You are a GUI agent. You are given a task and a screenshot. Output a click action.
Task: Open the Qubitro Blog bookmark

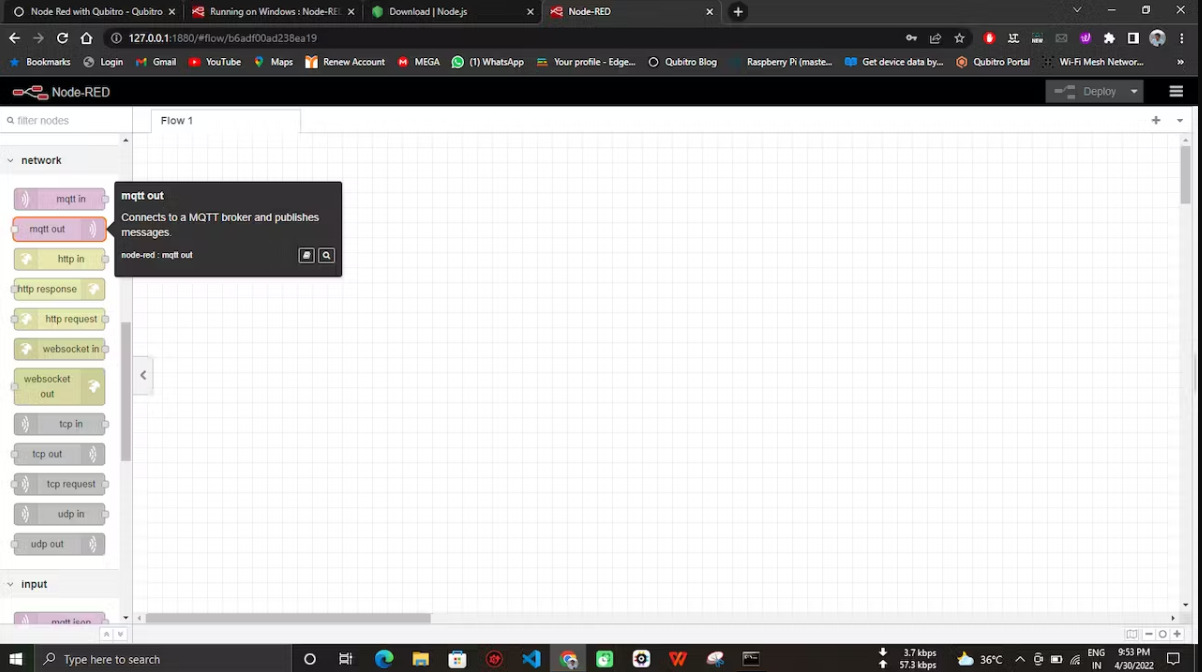click(682, 62)
